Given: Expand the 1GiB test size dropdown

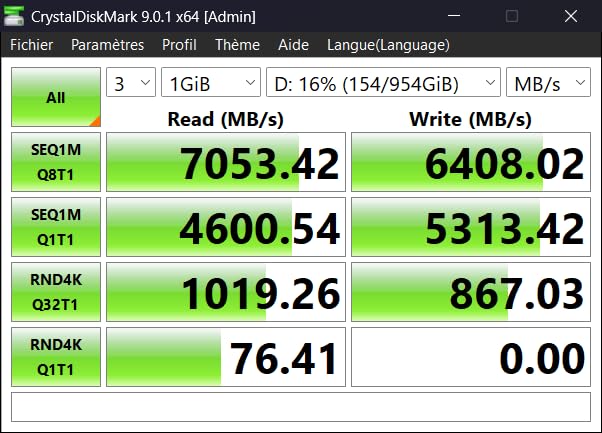Looking at the screenshot, I should tap(211, 83).
